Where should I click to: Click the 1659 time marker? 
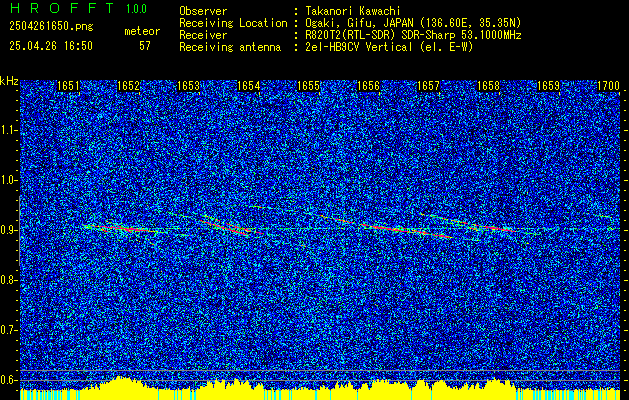548,86
